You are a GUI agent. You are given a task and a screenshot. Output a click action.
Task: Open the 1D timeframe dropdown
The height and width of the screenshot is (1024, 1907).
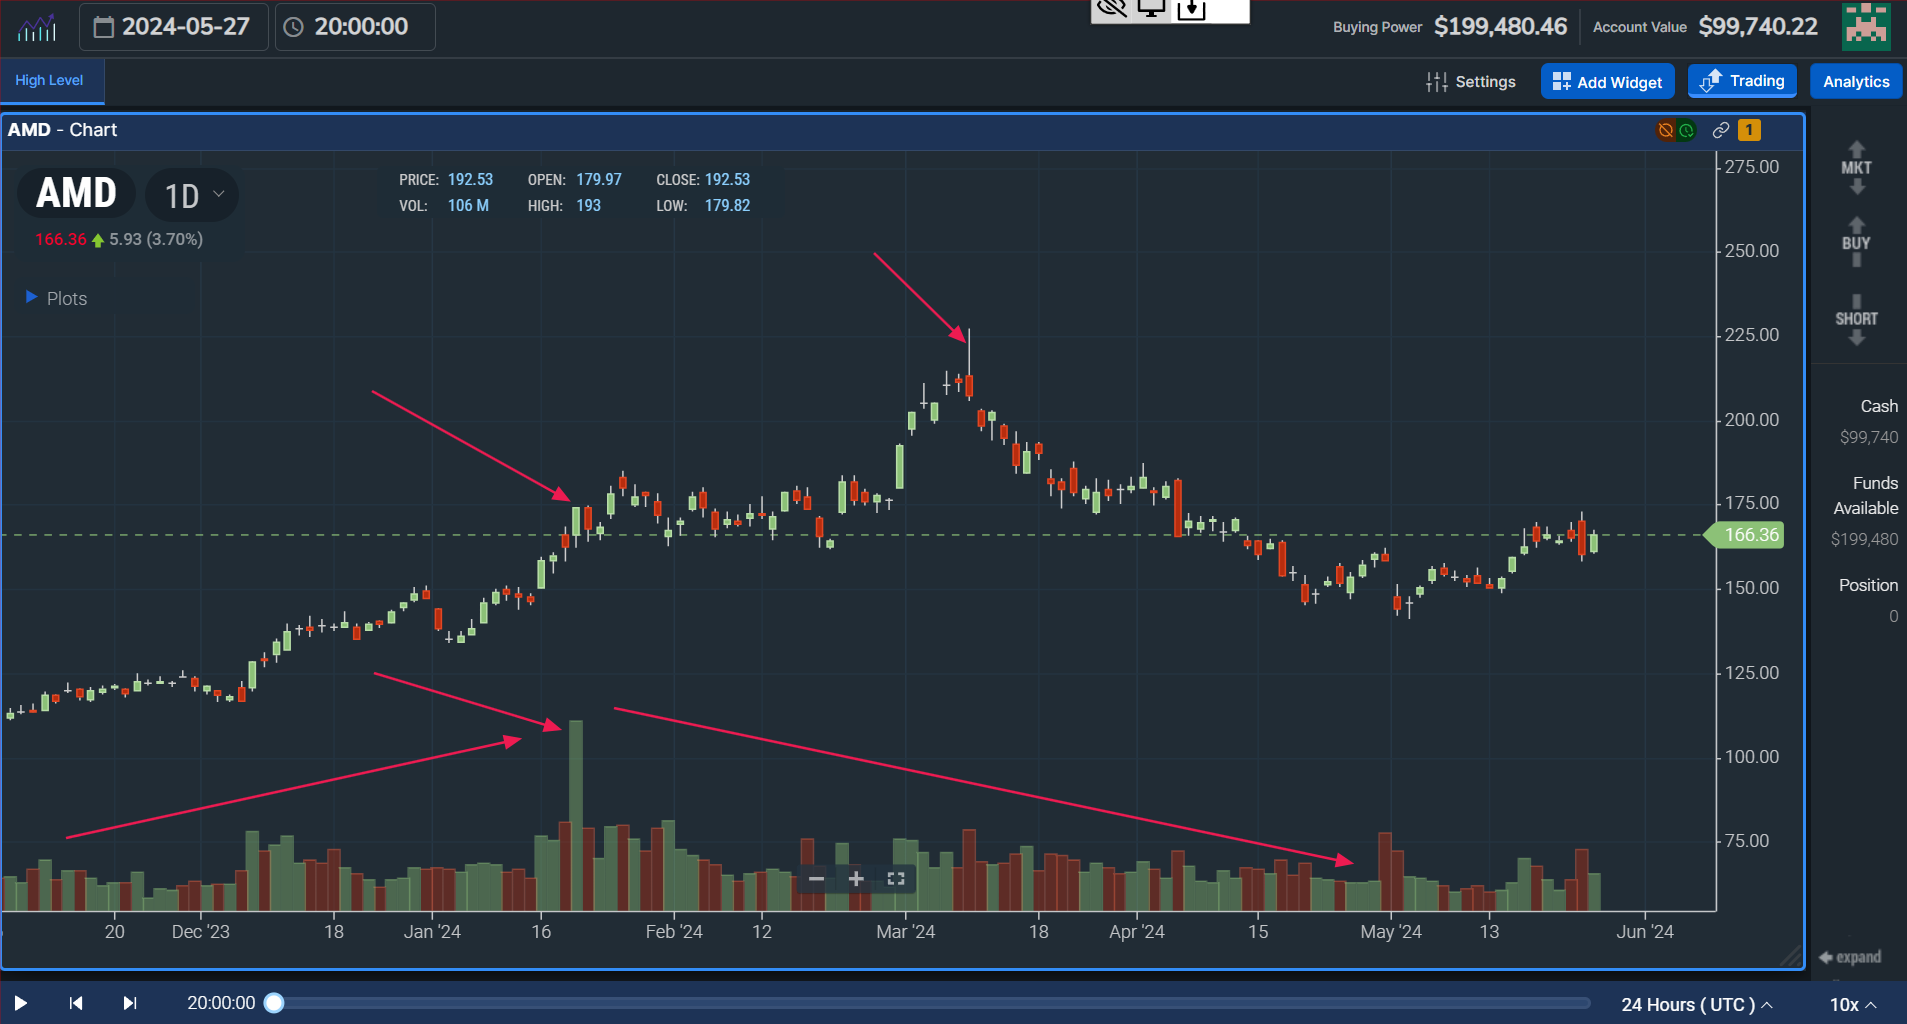pos(191,196)
